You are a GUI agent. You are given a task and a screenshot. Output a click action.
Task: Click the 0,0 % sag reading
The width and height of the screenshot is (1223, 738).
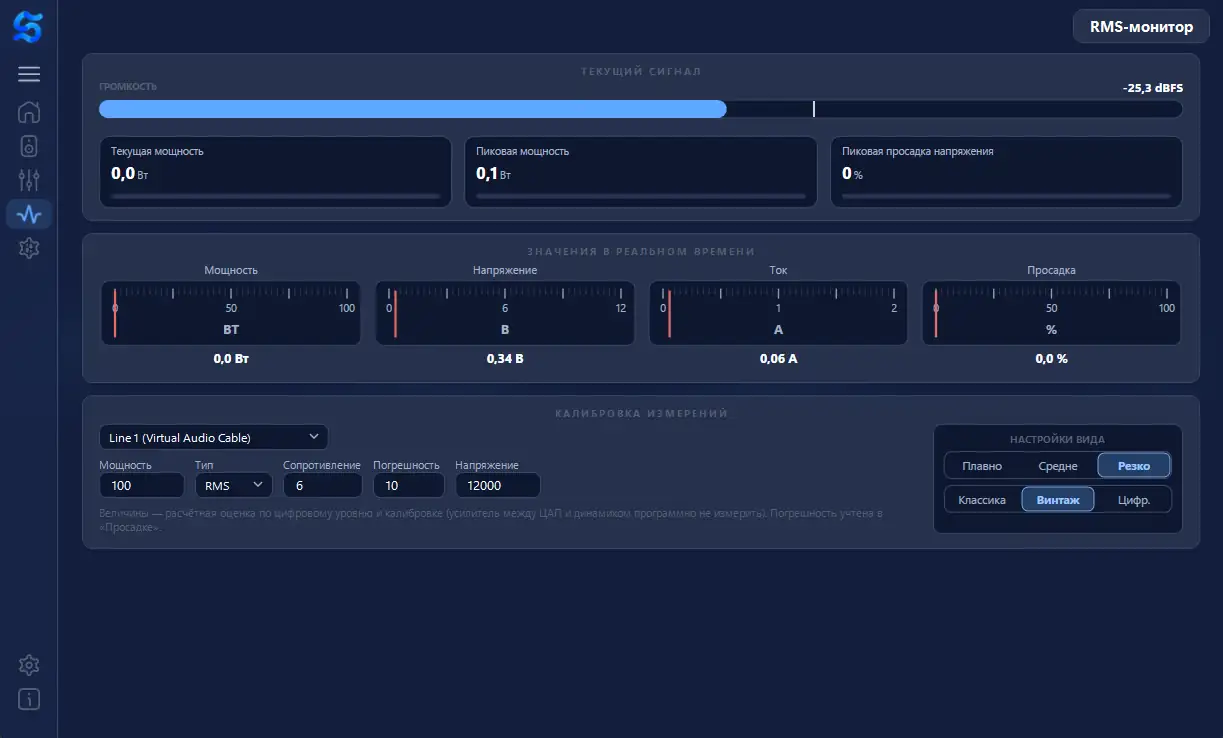pyautogui.click(x=1051, y=358)
